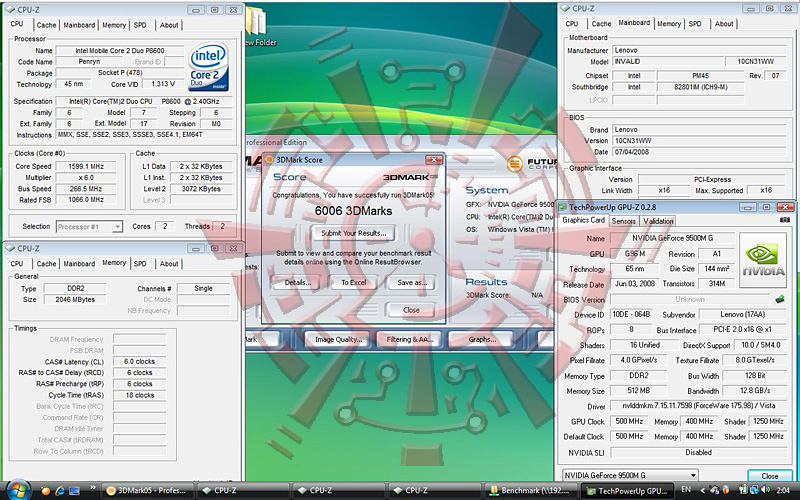Click the Show Desktop quick launch icon

click(x=74, y=491)
